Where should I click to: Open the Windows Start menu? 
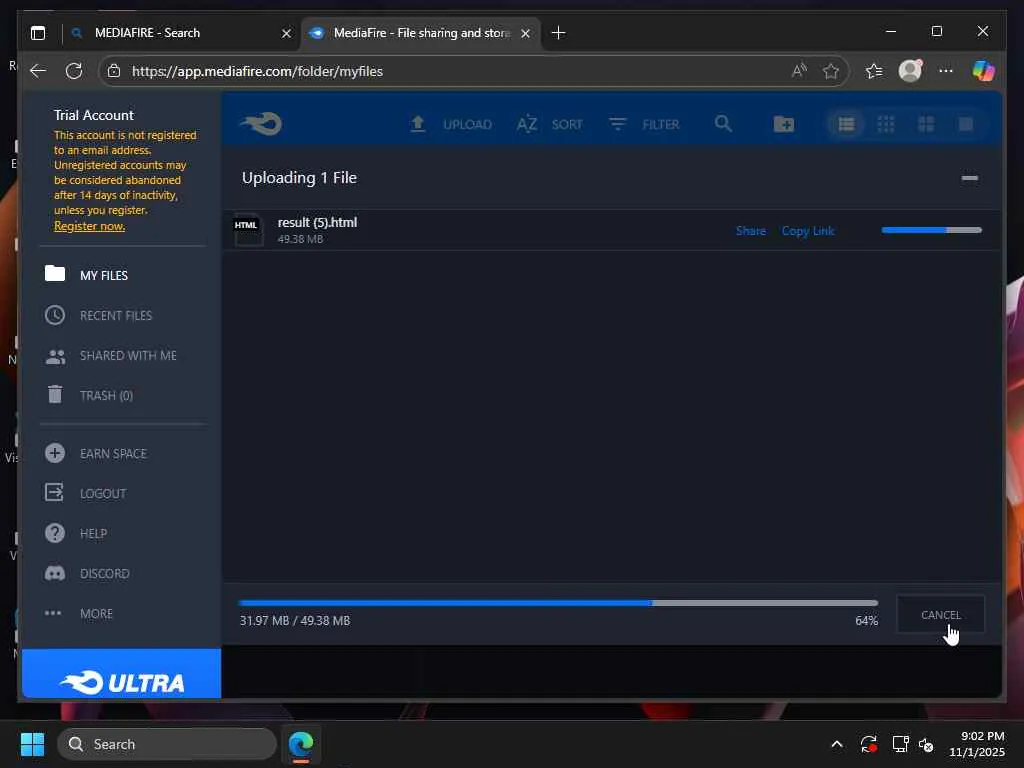[32, 744]
